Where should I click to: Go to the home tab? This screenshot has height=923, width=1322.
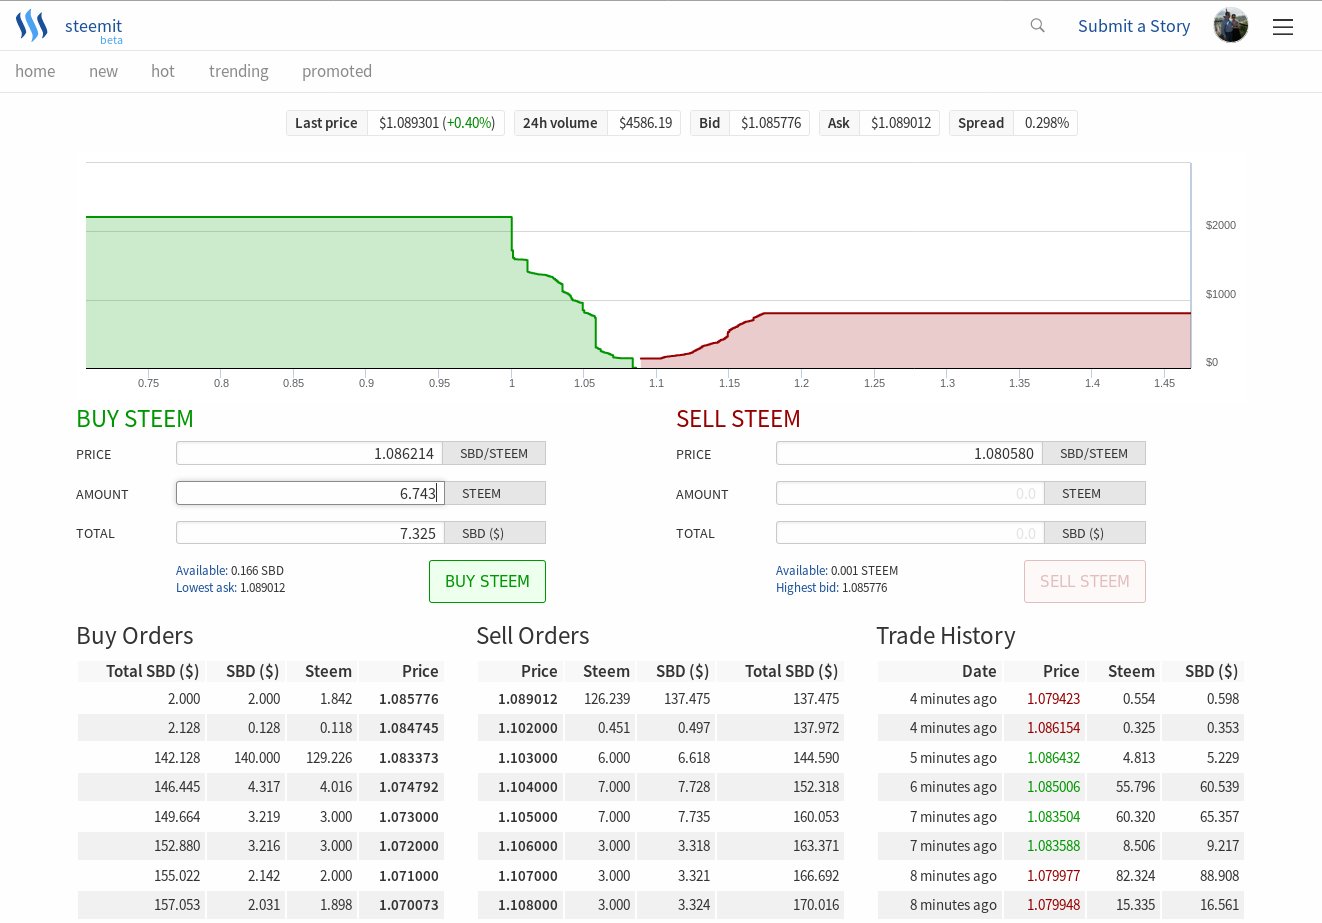(35, 71)
